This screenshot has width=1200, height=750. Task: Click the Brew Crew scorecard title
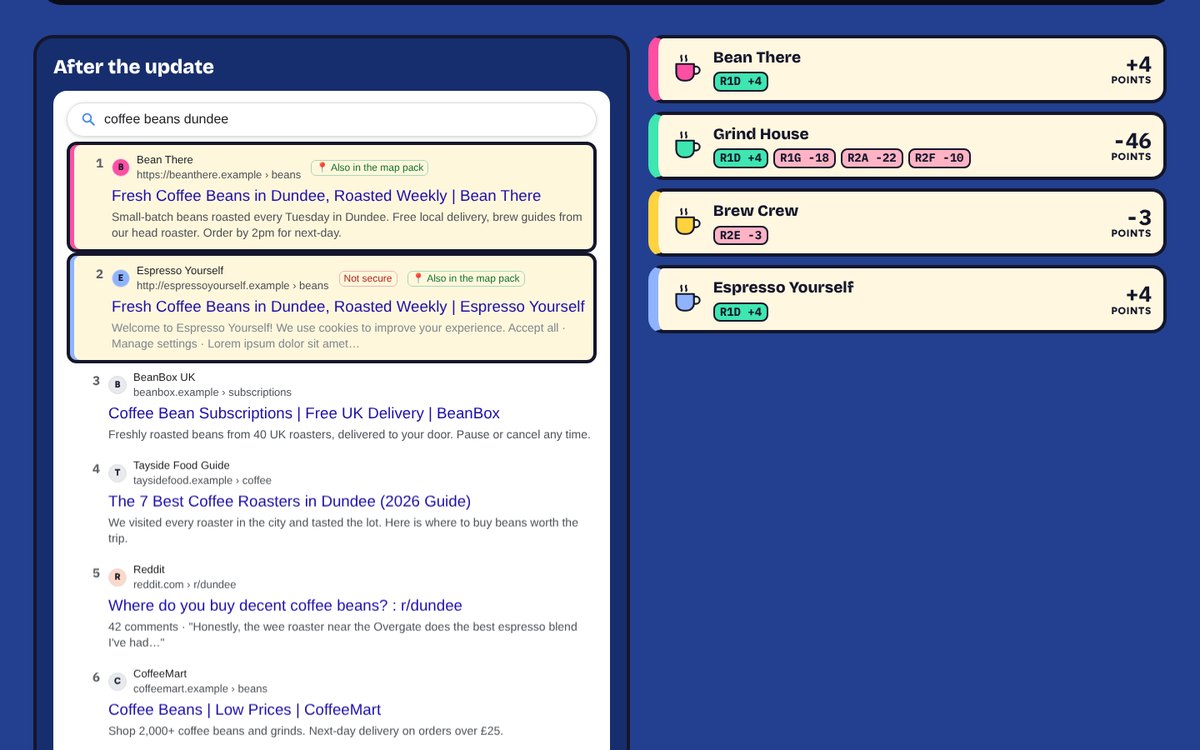click(755, 211)
